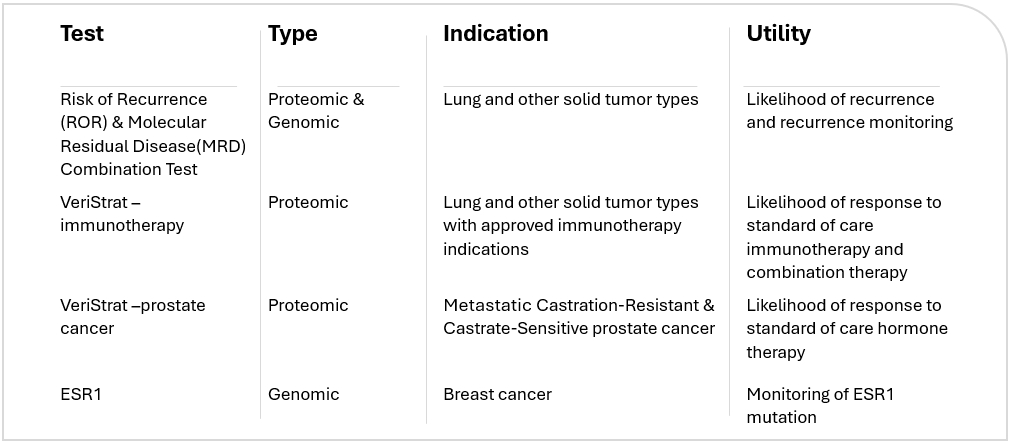Click Proteomic type in prostate cancer row

308,305
